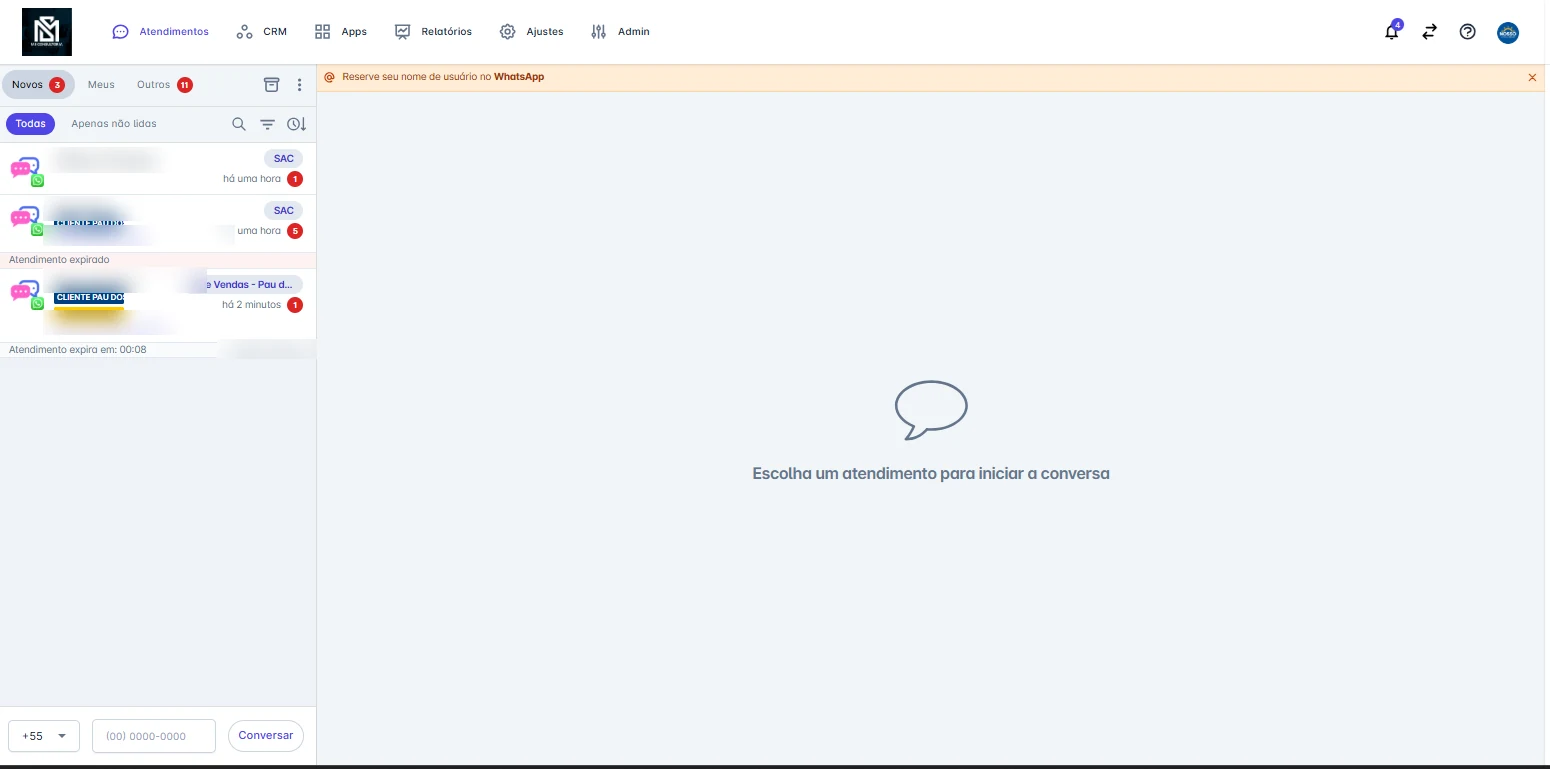Close the WhatsApp username banner
The width and height of the screenshot is (1550, 769).
tap(1532, 77)
